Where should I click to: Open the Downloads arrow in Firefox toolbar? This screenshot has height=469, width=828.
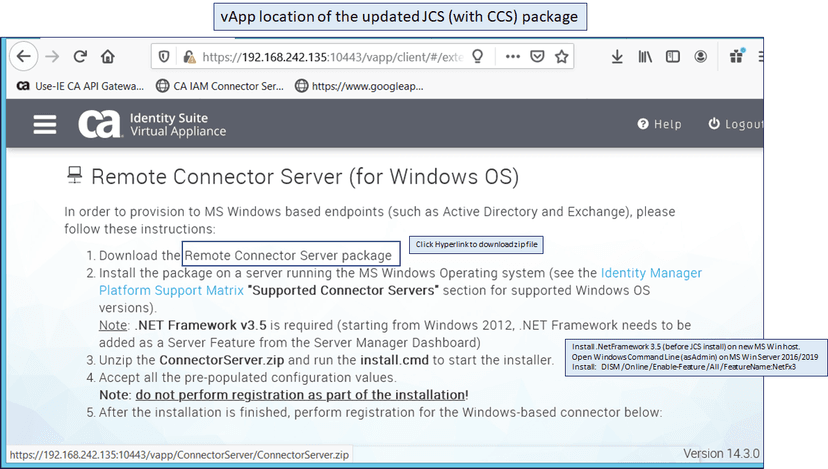[617, 56]
